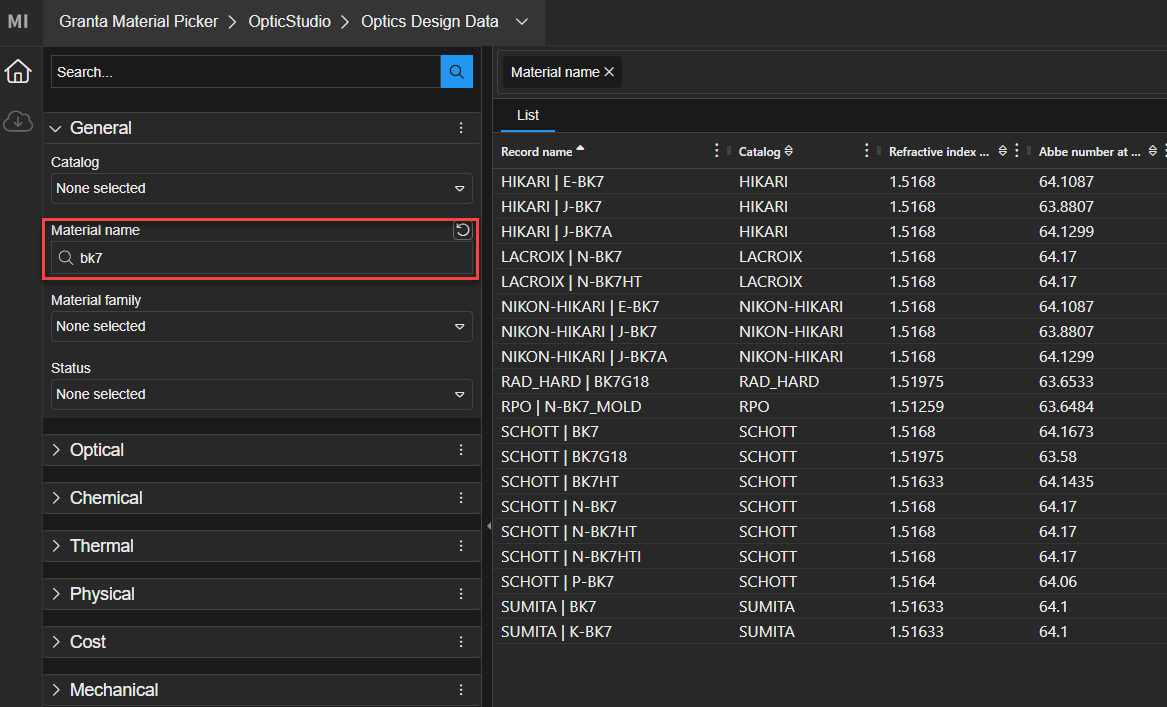Select record SCHOTT | N-BK7HTI
Screen dimensions: 1167x707
point(571,557)
